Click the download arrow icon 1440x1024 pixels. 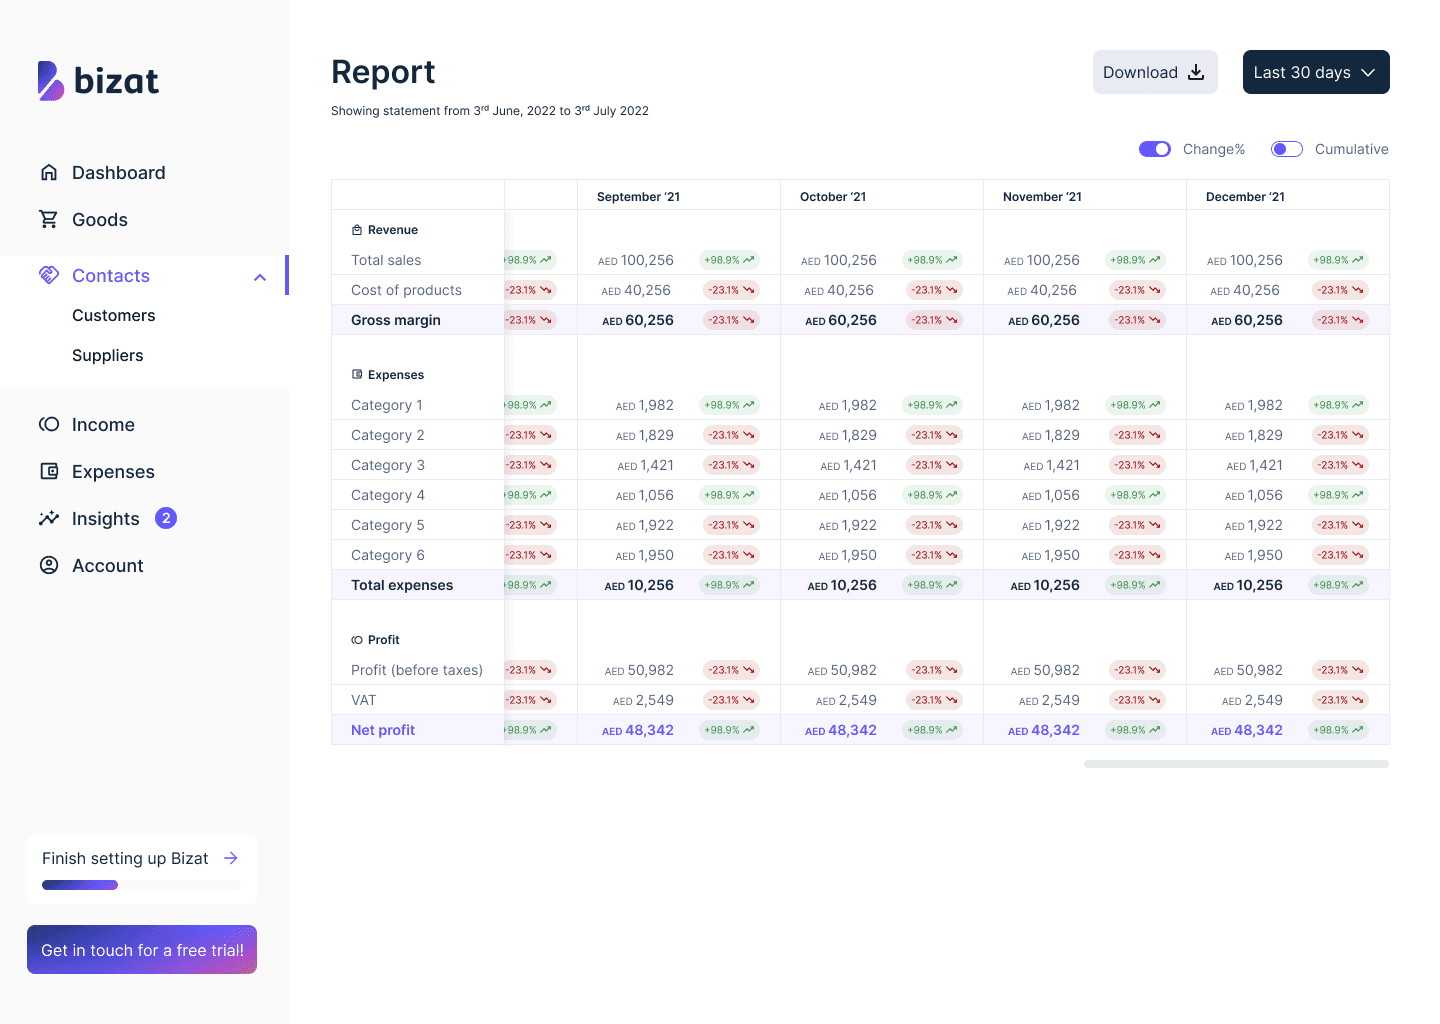pos(1196,72)
